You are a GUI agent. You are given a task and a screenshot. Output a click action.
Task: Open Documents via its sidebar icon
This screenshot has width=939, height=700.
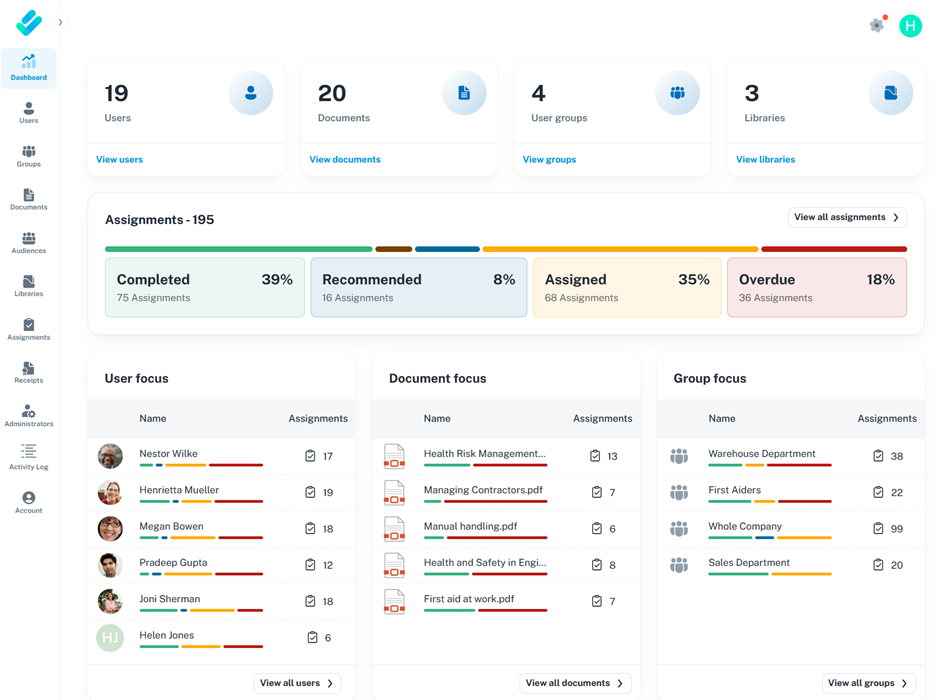coord(28,198)
